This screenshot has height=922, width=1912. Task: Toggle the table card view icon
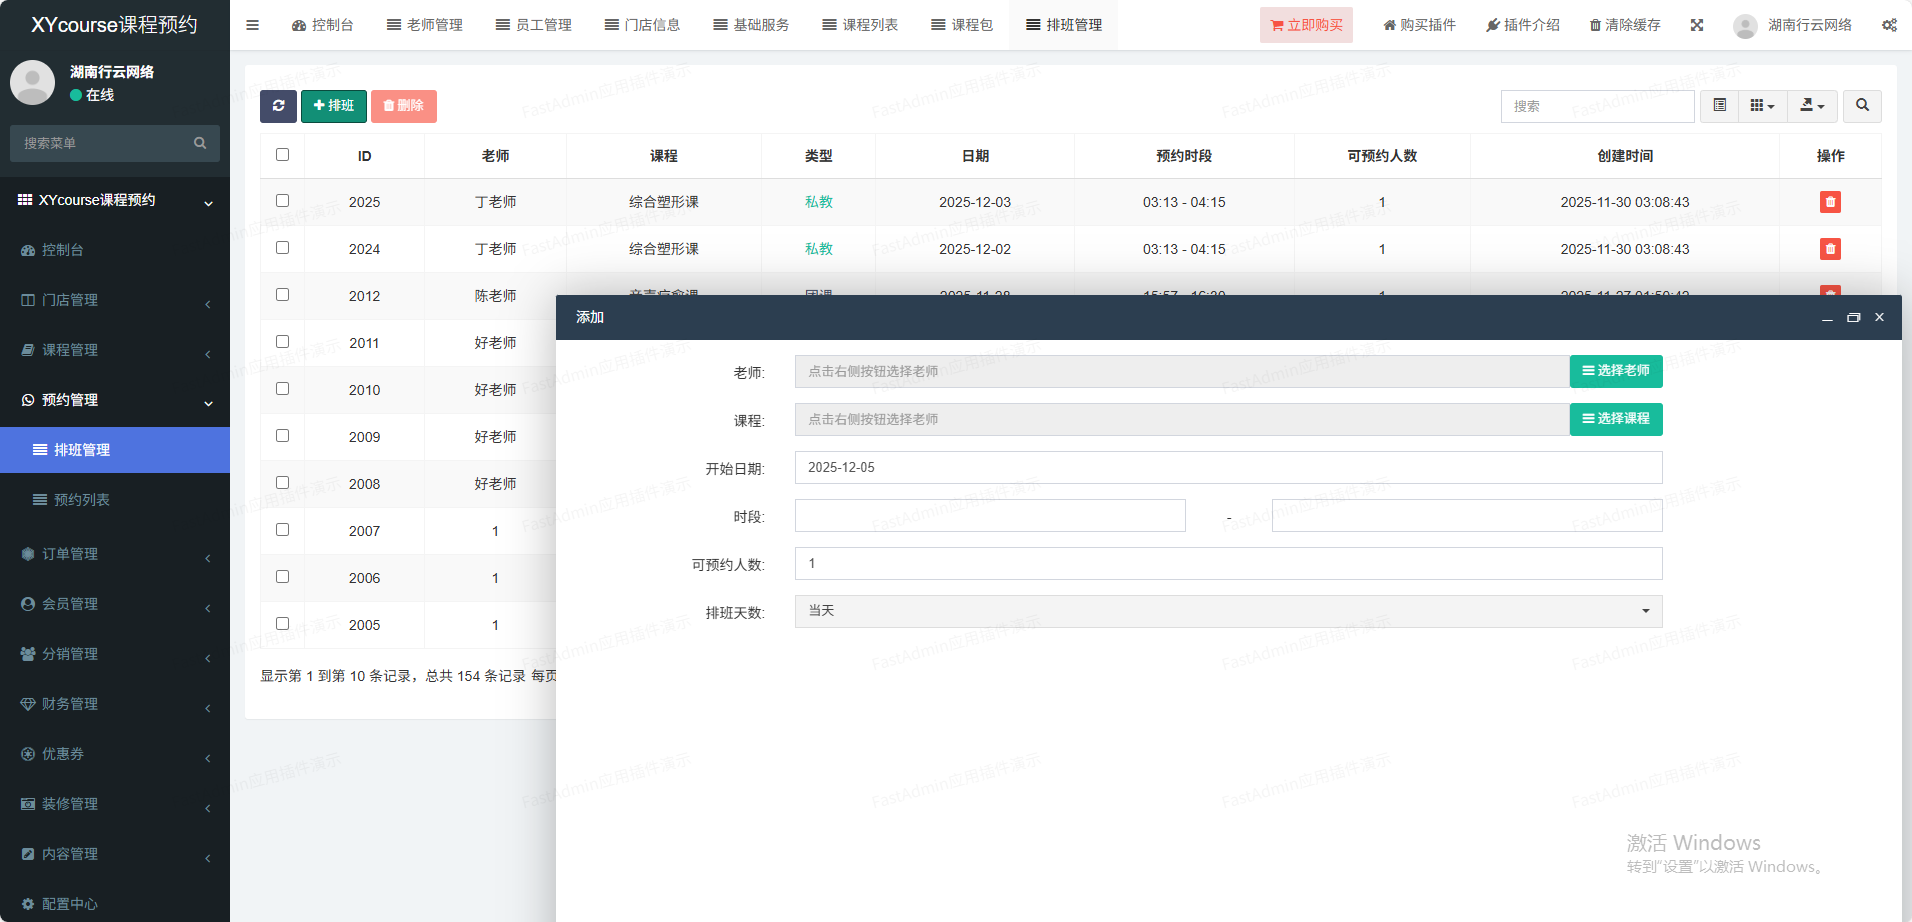coord(1719,106)
